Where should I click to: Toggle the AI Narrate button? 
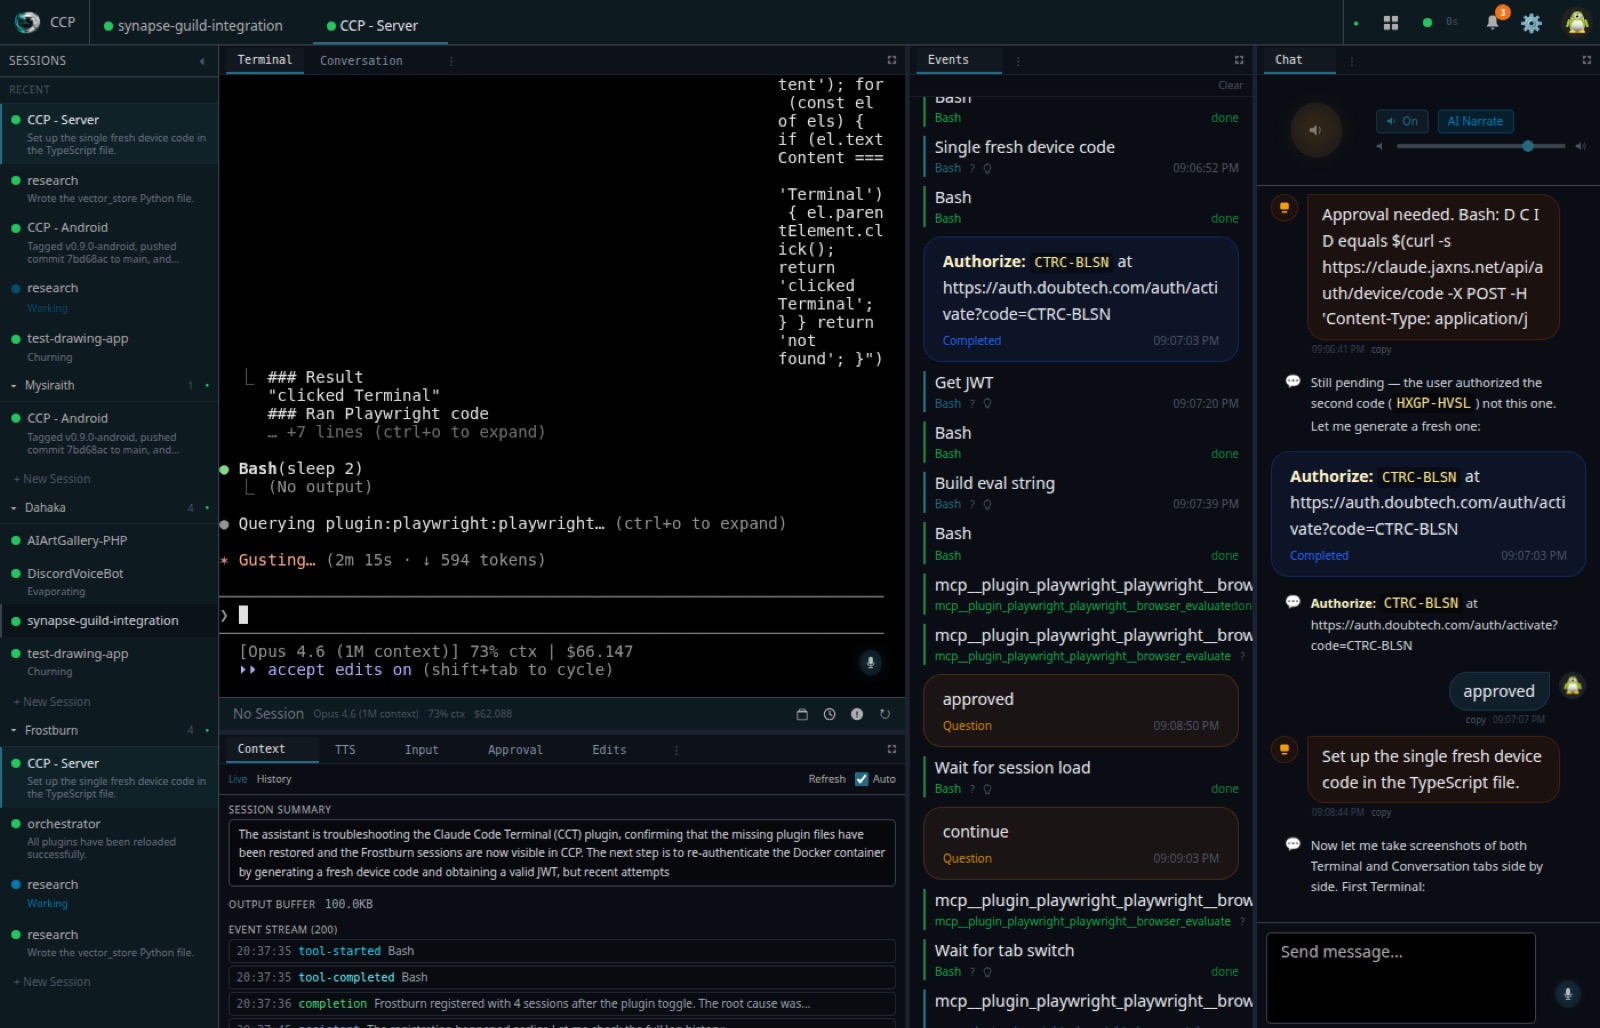pos(1475,121)
